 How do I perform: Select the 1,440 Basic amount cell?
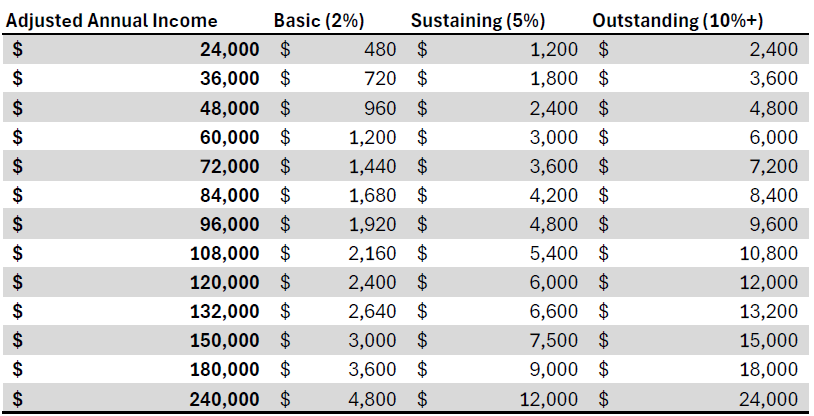click(x=372, y=165)
